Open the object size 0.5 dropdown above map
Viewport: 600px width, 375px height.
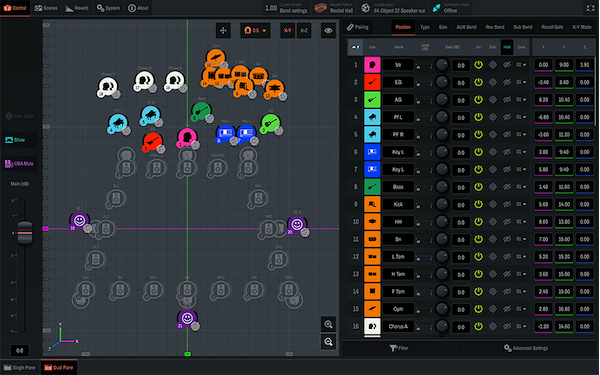click(x=255, y=31)
